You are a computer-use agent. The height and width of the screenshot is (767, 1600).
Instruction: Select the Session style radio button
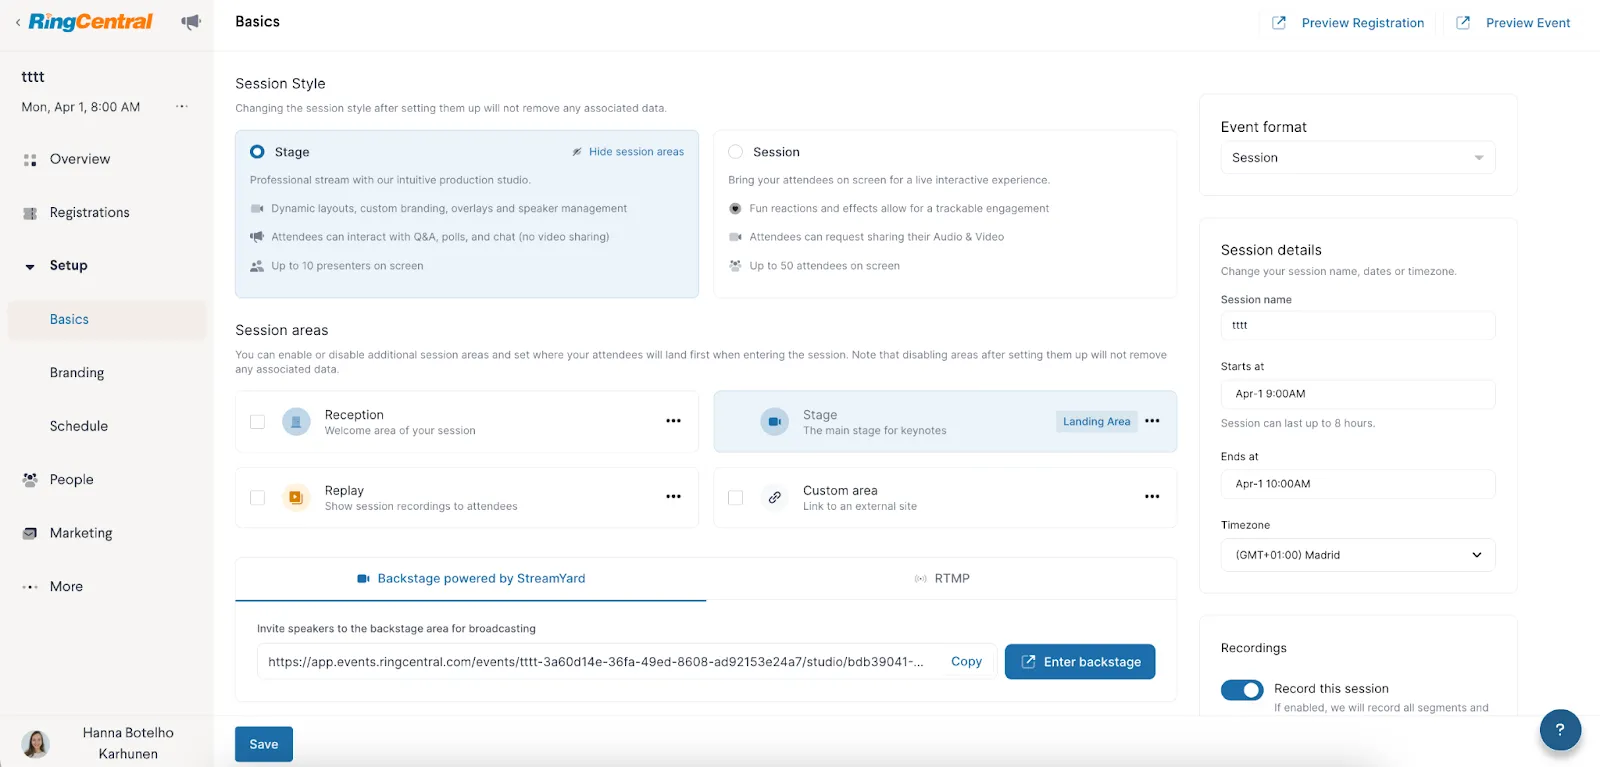pyautogui.click(x=736, y=152)
